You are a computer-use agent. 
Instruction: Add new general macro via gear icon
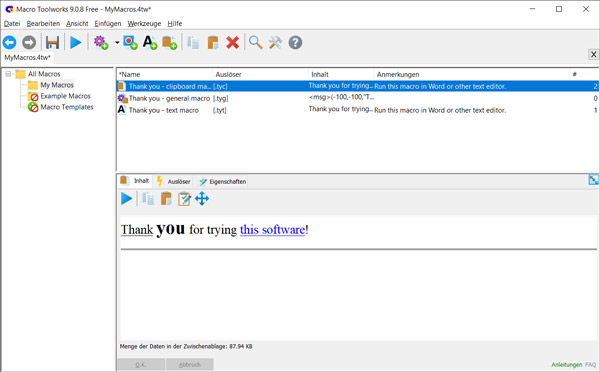(101, 42)
